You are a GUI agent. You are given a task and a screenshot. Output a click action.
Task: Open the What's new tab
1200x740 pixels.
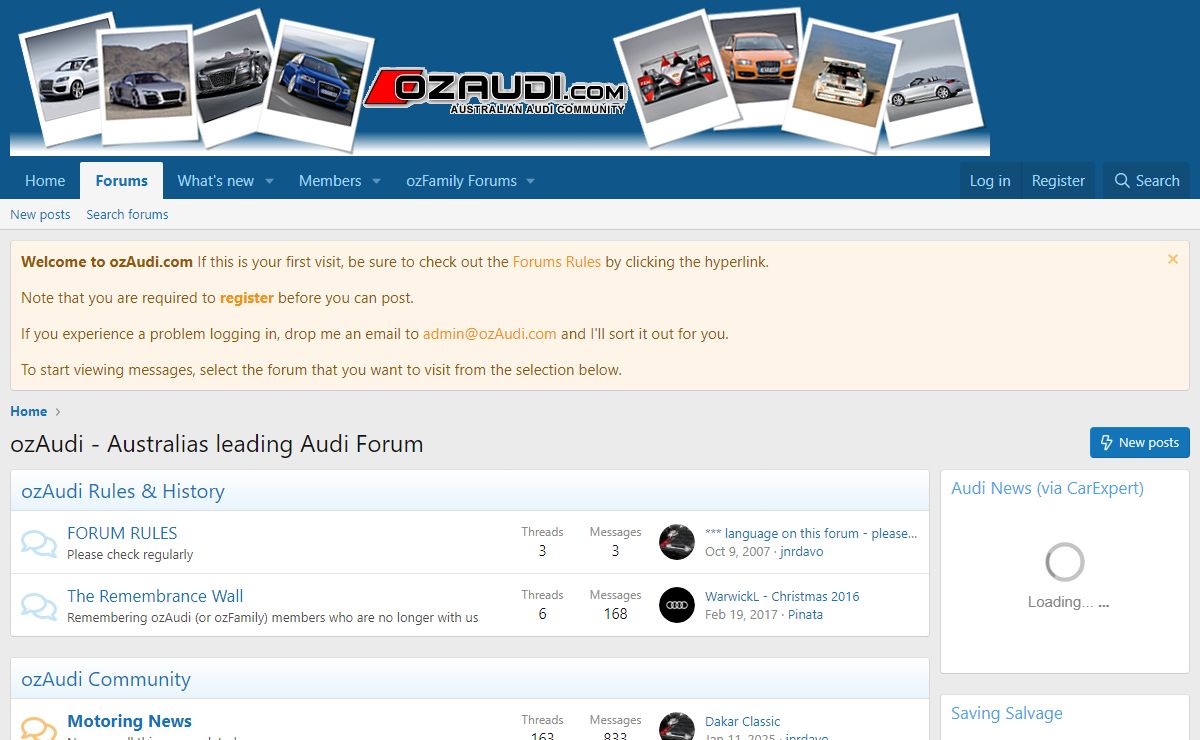216,181
